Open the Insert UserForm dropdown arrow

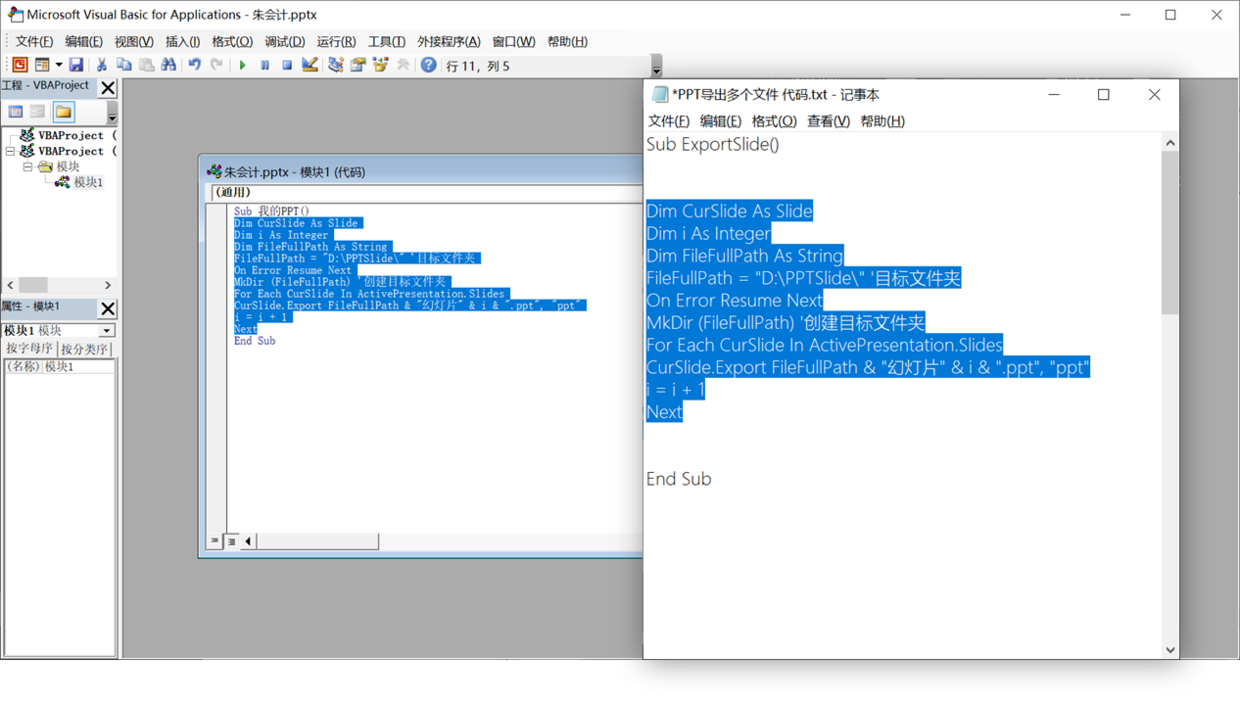coord(58,65)
